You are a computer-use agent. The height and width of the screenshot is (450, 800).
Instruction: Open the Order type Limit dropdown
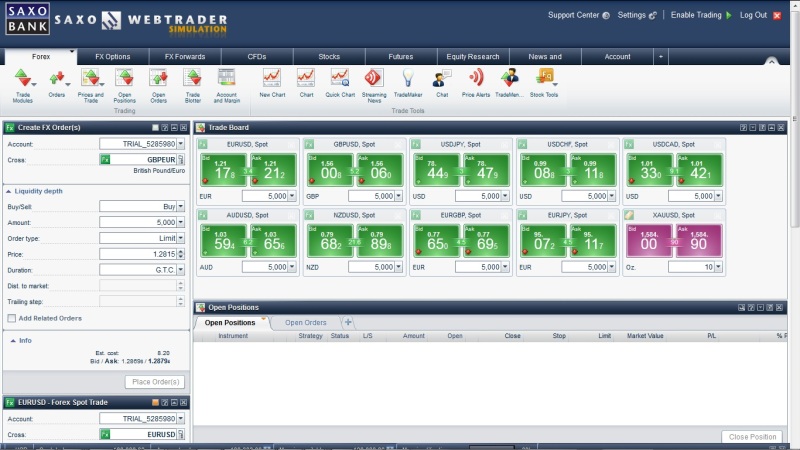[x=181, y=238]
